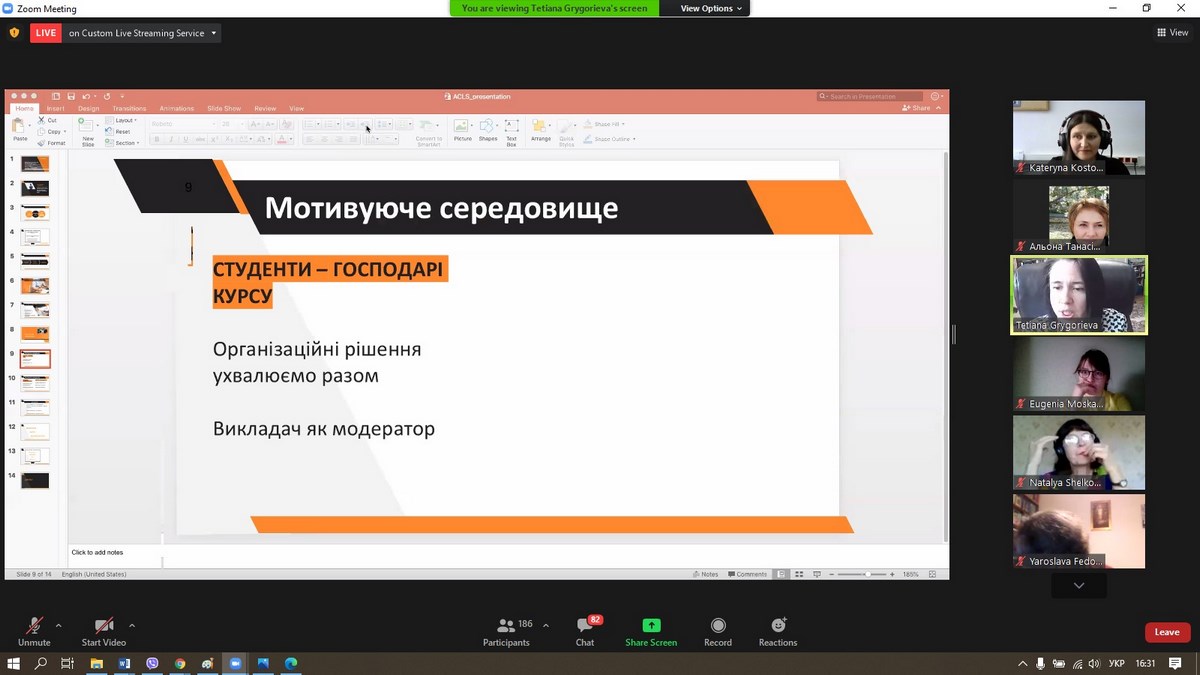Unmute the microphone
Image resolution: width=1200 pixels, height=675 pixels.
pyautogui.click(x=34, y=631)
